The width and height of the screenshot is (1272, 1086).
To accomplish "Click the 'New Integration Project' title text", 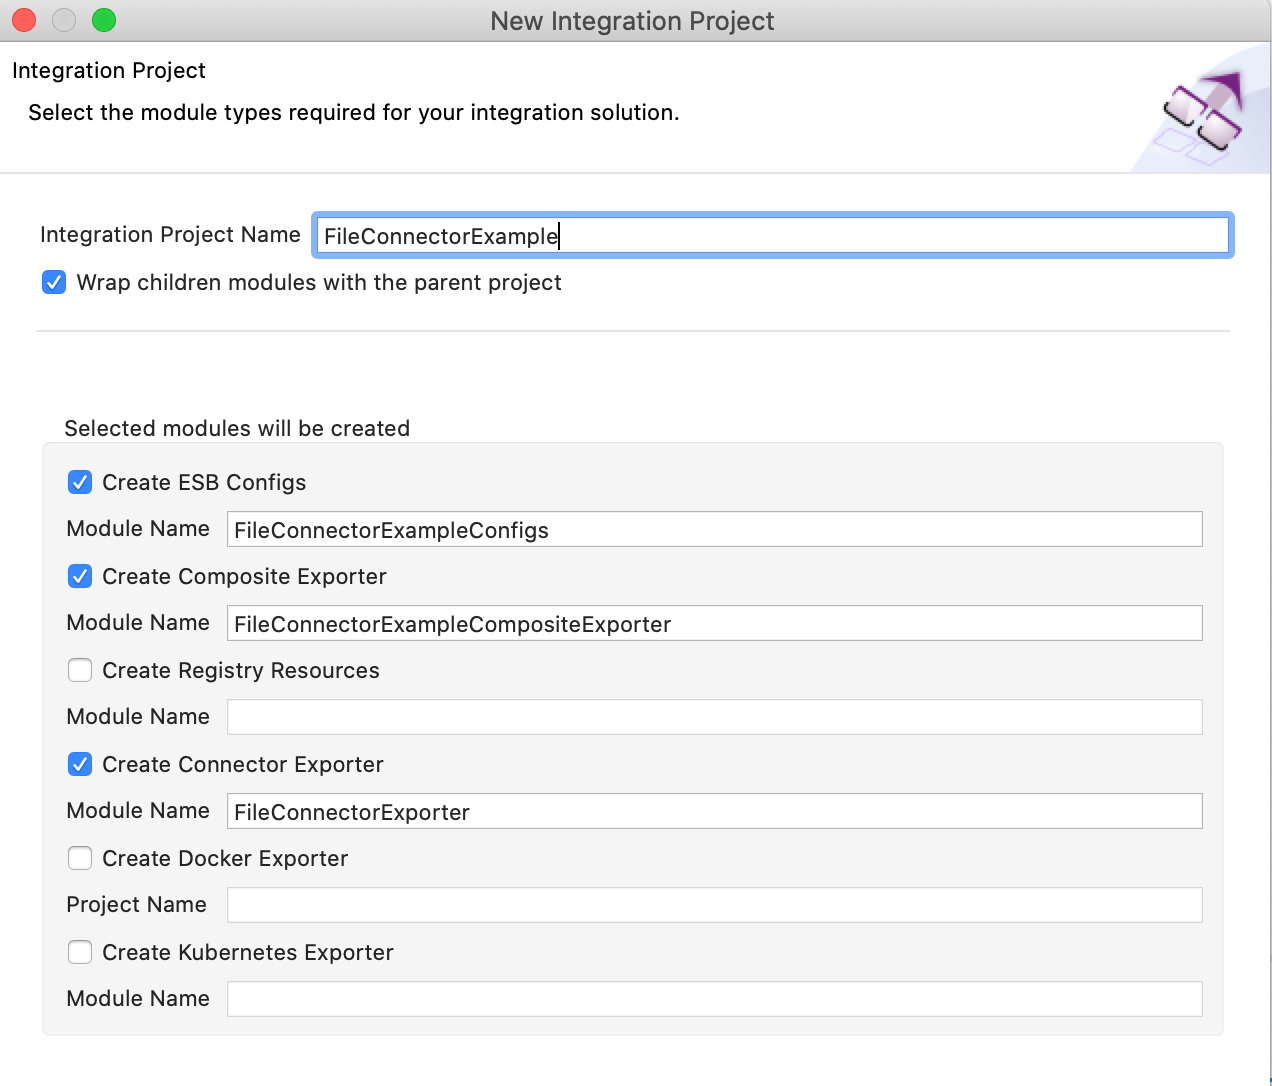I will click(x=632, y=21).
